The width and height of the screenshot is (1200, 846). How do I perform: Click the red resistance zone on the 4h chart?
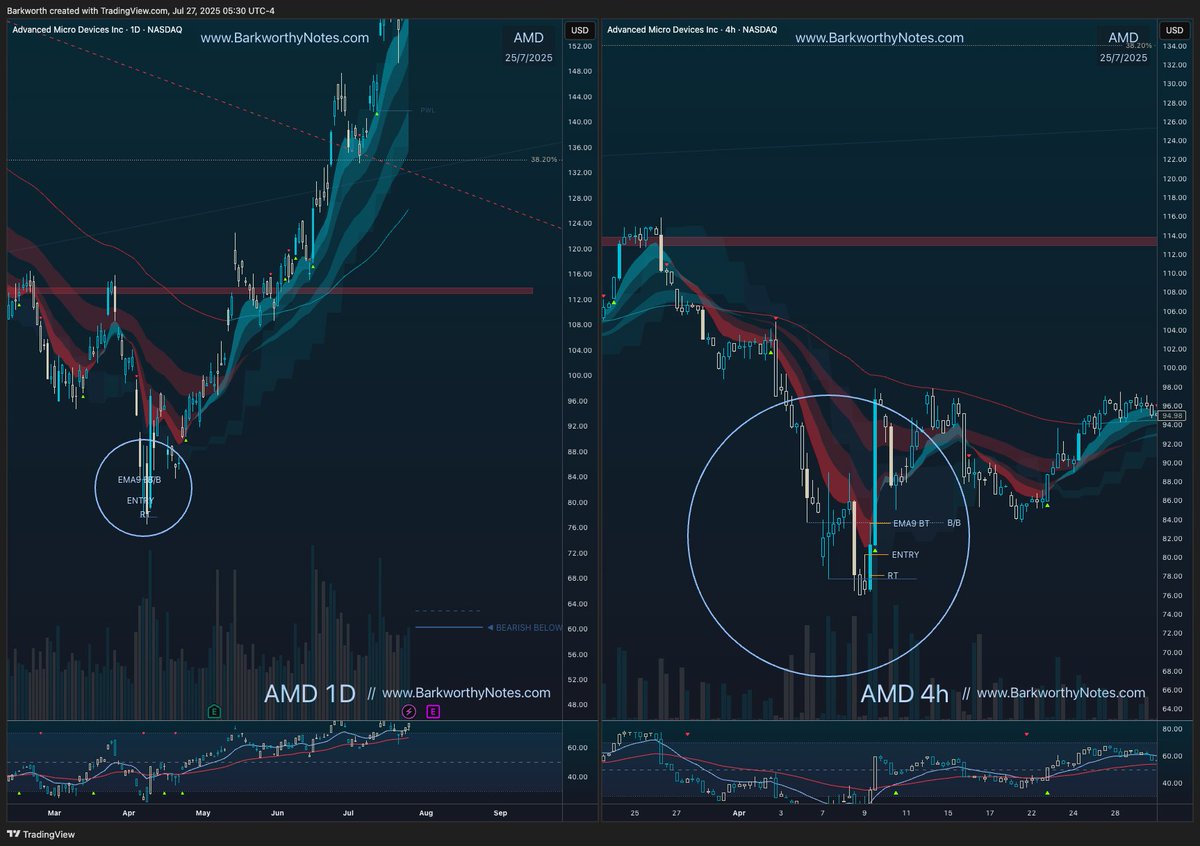(x=878, y=241)
